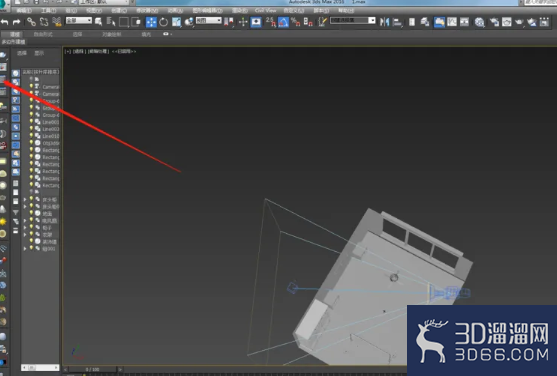This screenshot has width=557, height=376.
Task: Toggle the Angle Snap button
Action: (283, 22)
